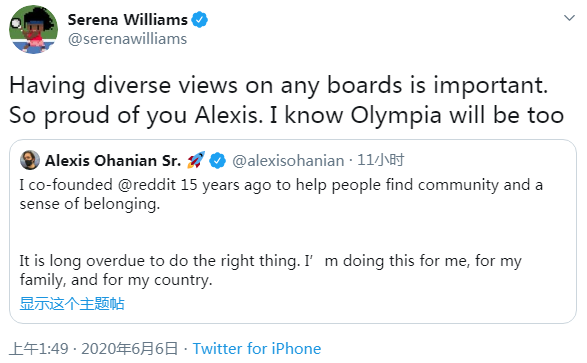Open the quoted tweet card body
Image resolution: width=587 pixels, height=363 pixels.
[293, 231]
